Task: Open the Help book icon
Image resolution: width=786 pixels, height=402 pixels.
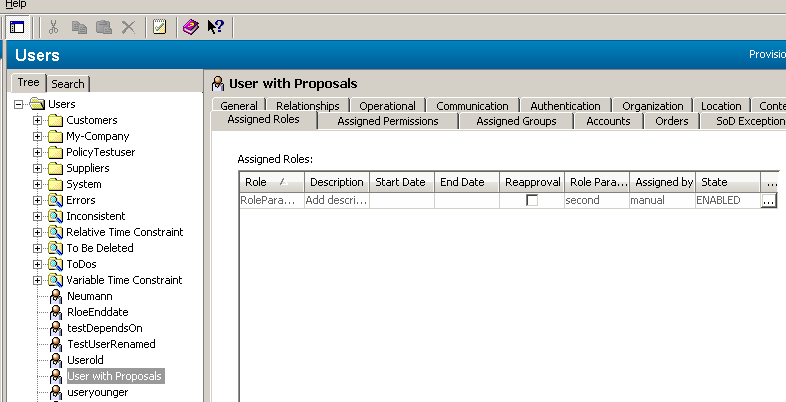Action: click(x=190, y=27)
